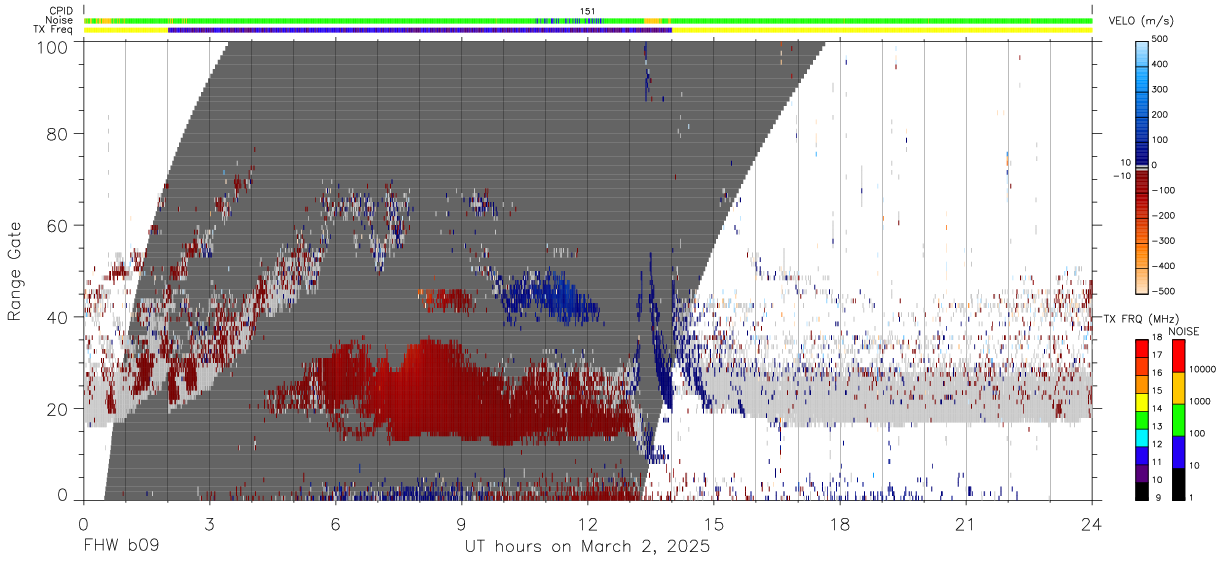Click the 13 label on TX frequency legend
1228x567 pixels.
pyautogui.click(x=1158, y=428)
